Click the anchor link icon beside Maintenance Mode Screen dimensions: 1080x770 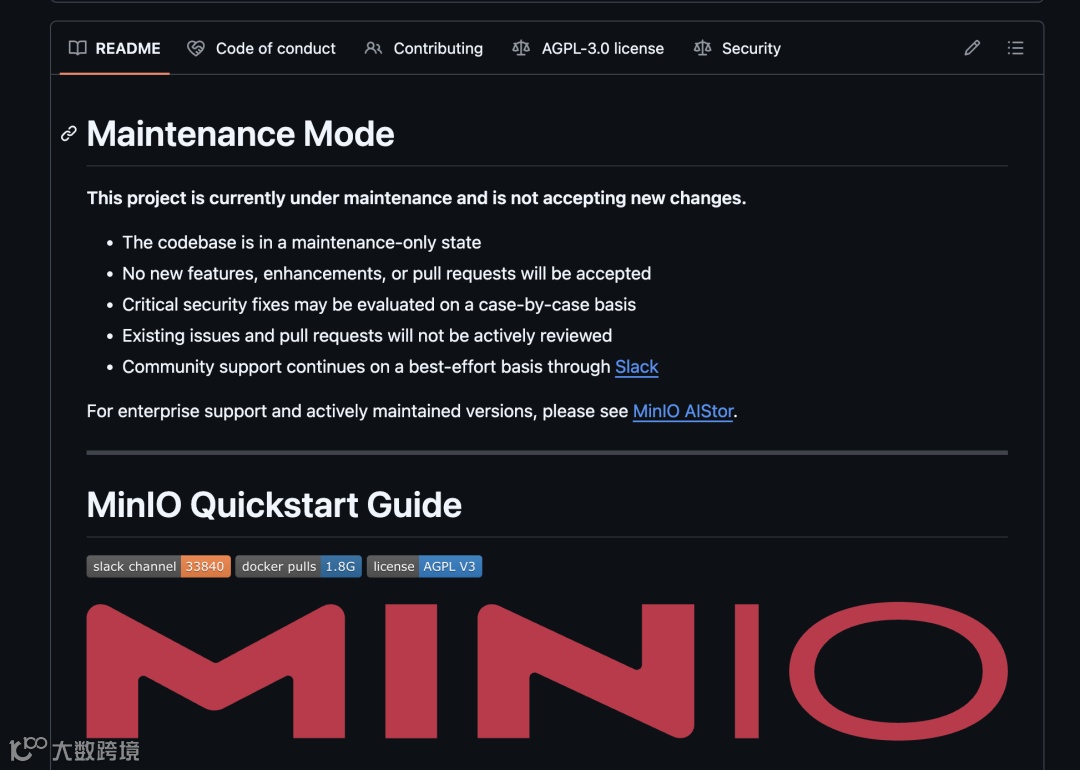pyautogui.click(x=69, y=134)
